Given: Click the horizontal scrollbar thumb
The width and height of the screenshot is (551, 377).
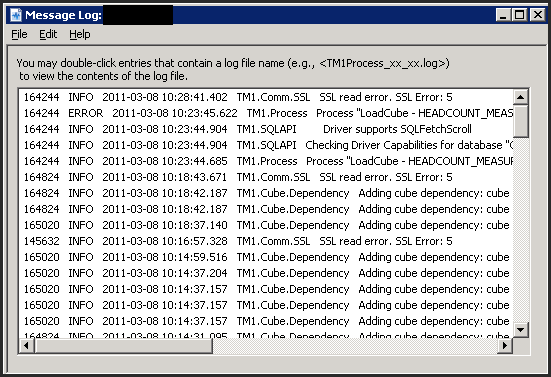Looking at the screenshot, I should tap(123, 345).
